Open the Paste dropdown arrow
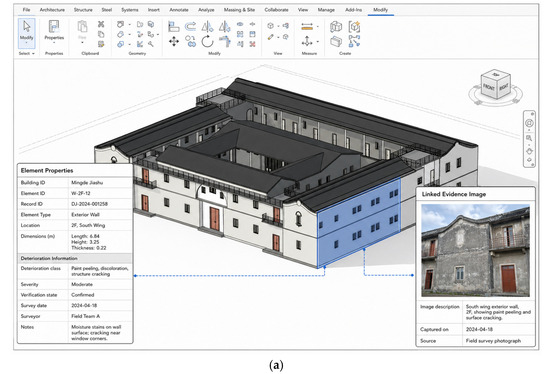 82,42
